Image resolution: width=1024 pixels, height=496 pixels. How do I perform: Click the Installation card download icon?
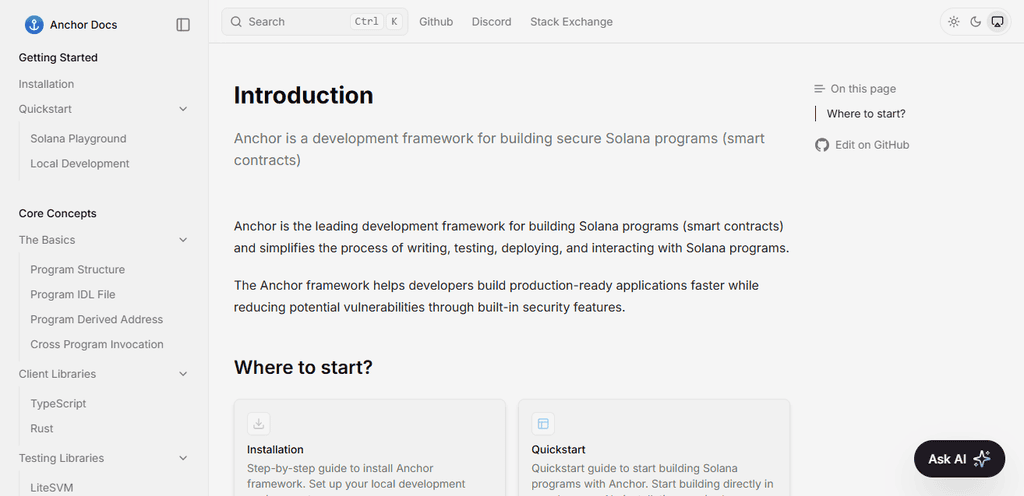[x=259, y=424]
